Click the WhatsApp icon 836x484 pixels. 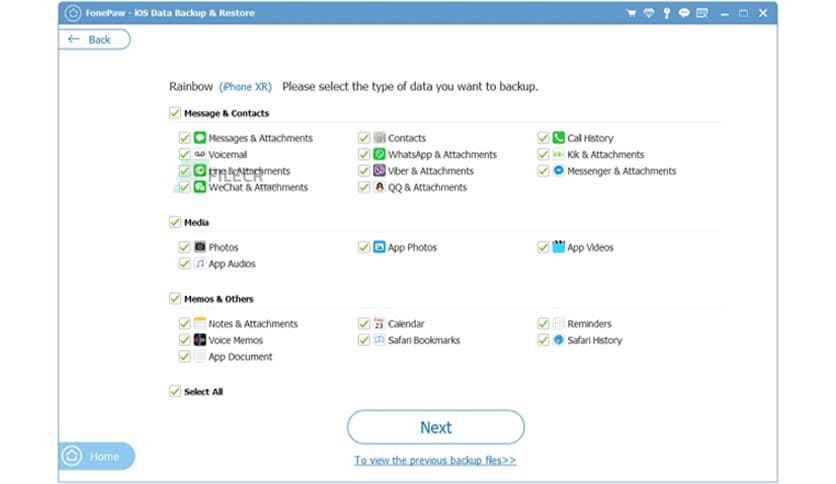coord(379,154)
